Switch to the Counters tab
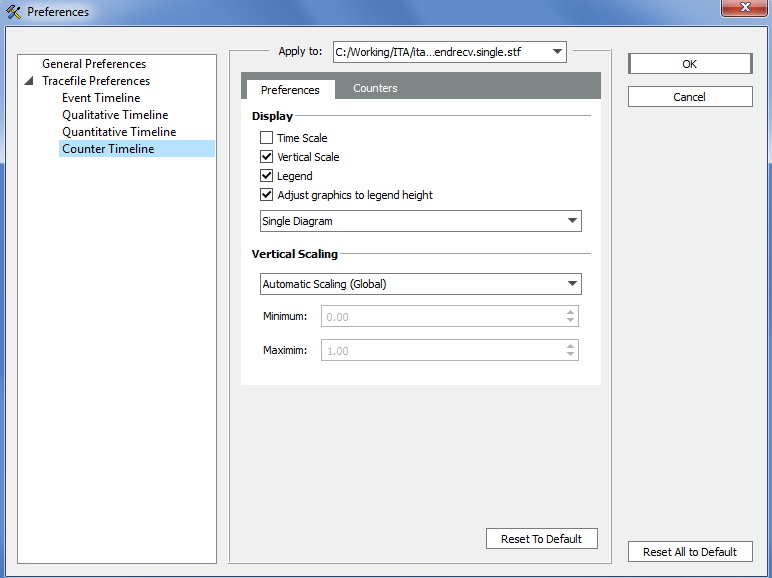Screen dimensions: 772x578 (375, 88)
